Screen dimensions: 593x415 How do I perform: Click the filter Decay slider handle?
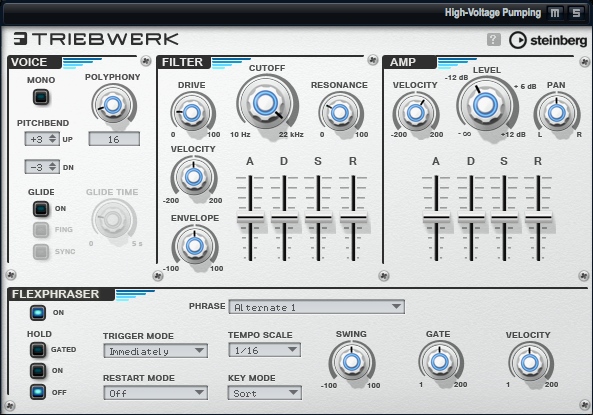click(284, 218)
